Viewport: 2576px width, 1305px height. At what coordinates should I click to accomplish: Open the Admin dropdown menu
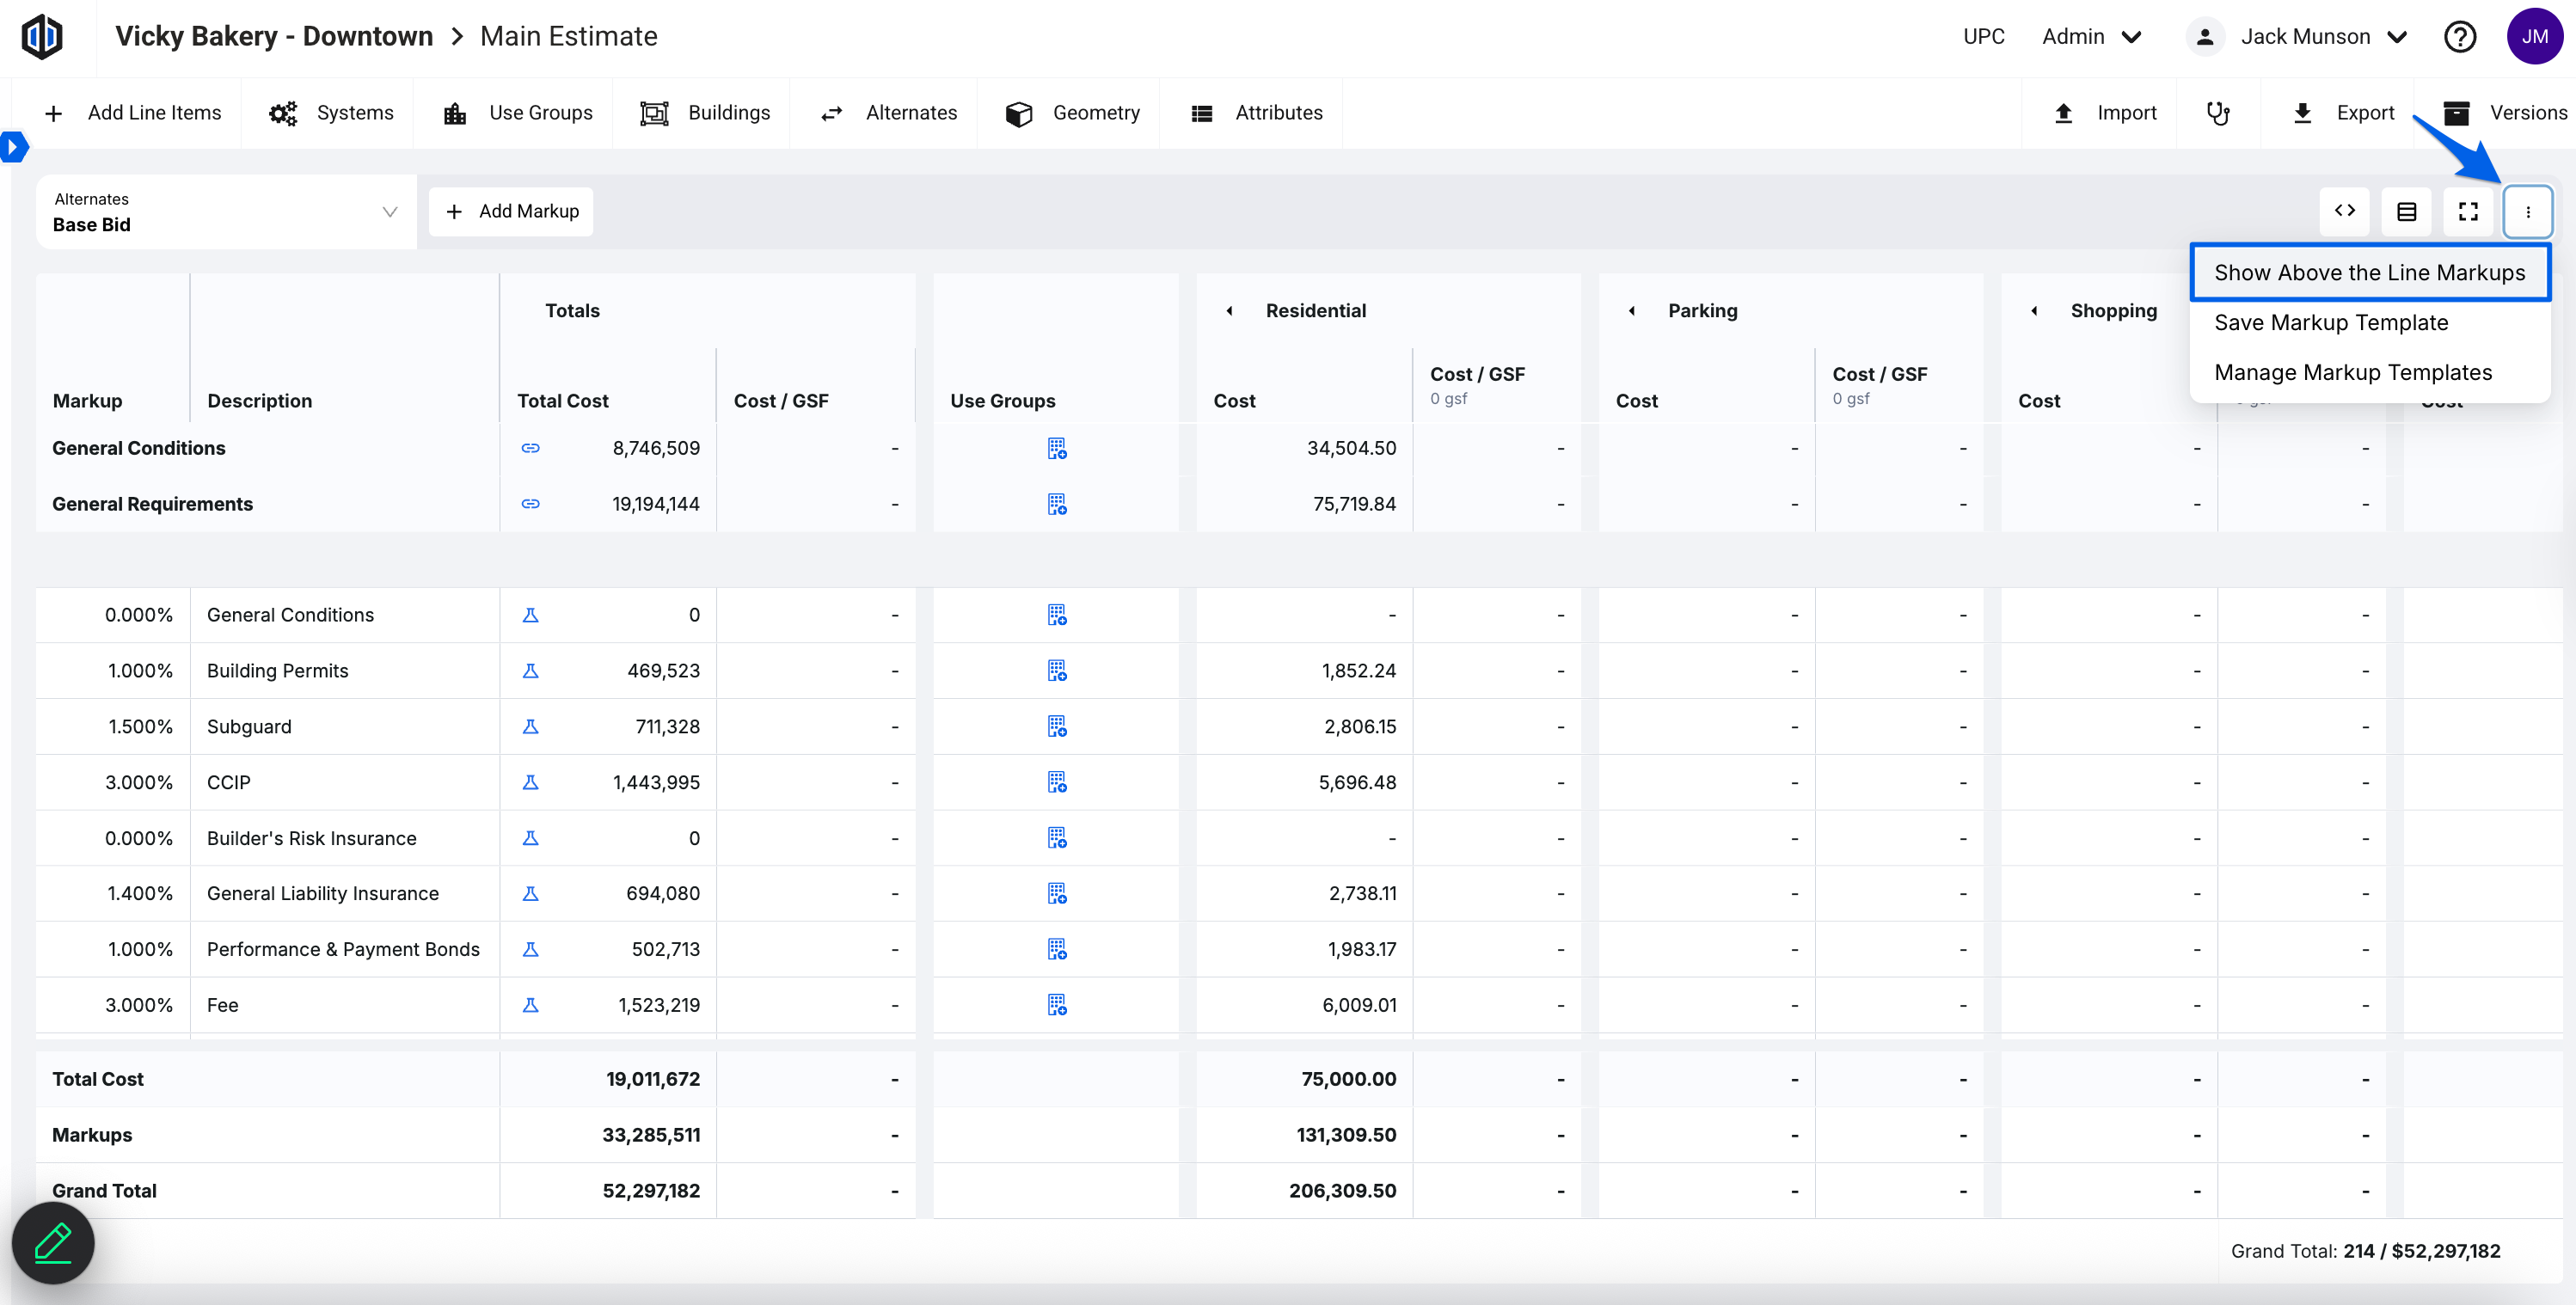pyautogui.click(x=2091, y=37)
